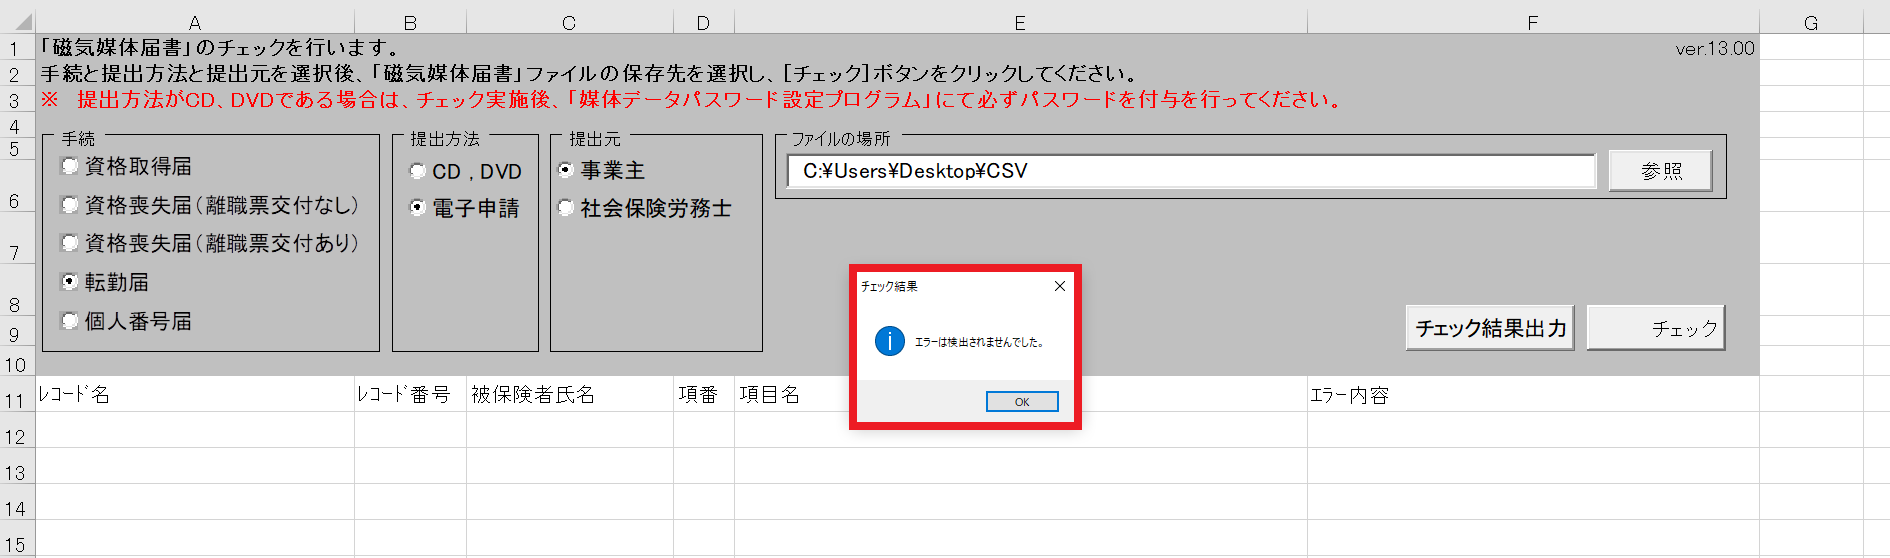Select column G header
Viewport: 1890px width, 558px height.
point(1811,23)
